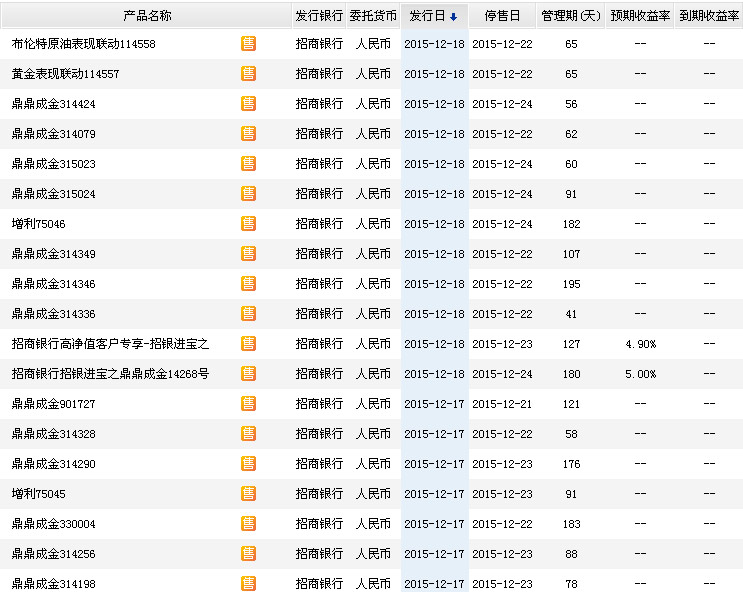Viewport: 743px width, 592px height.
Task: Click the 售 icon for 鼎鼎成金901727
Action: [248, 403]
